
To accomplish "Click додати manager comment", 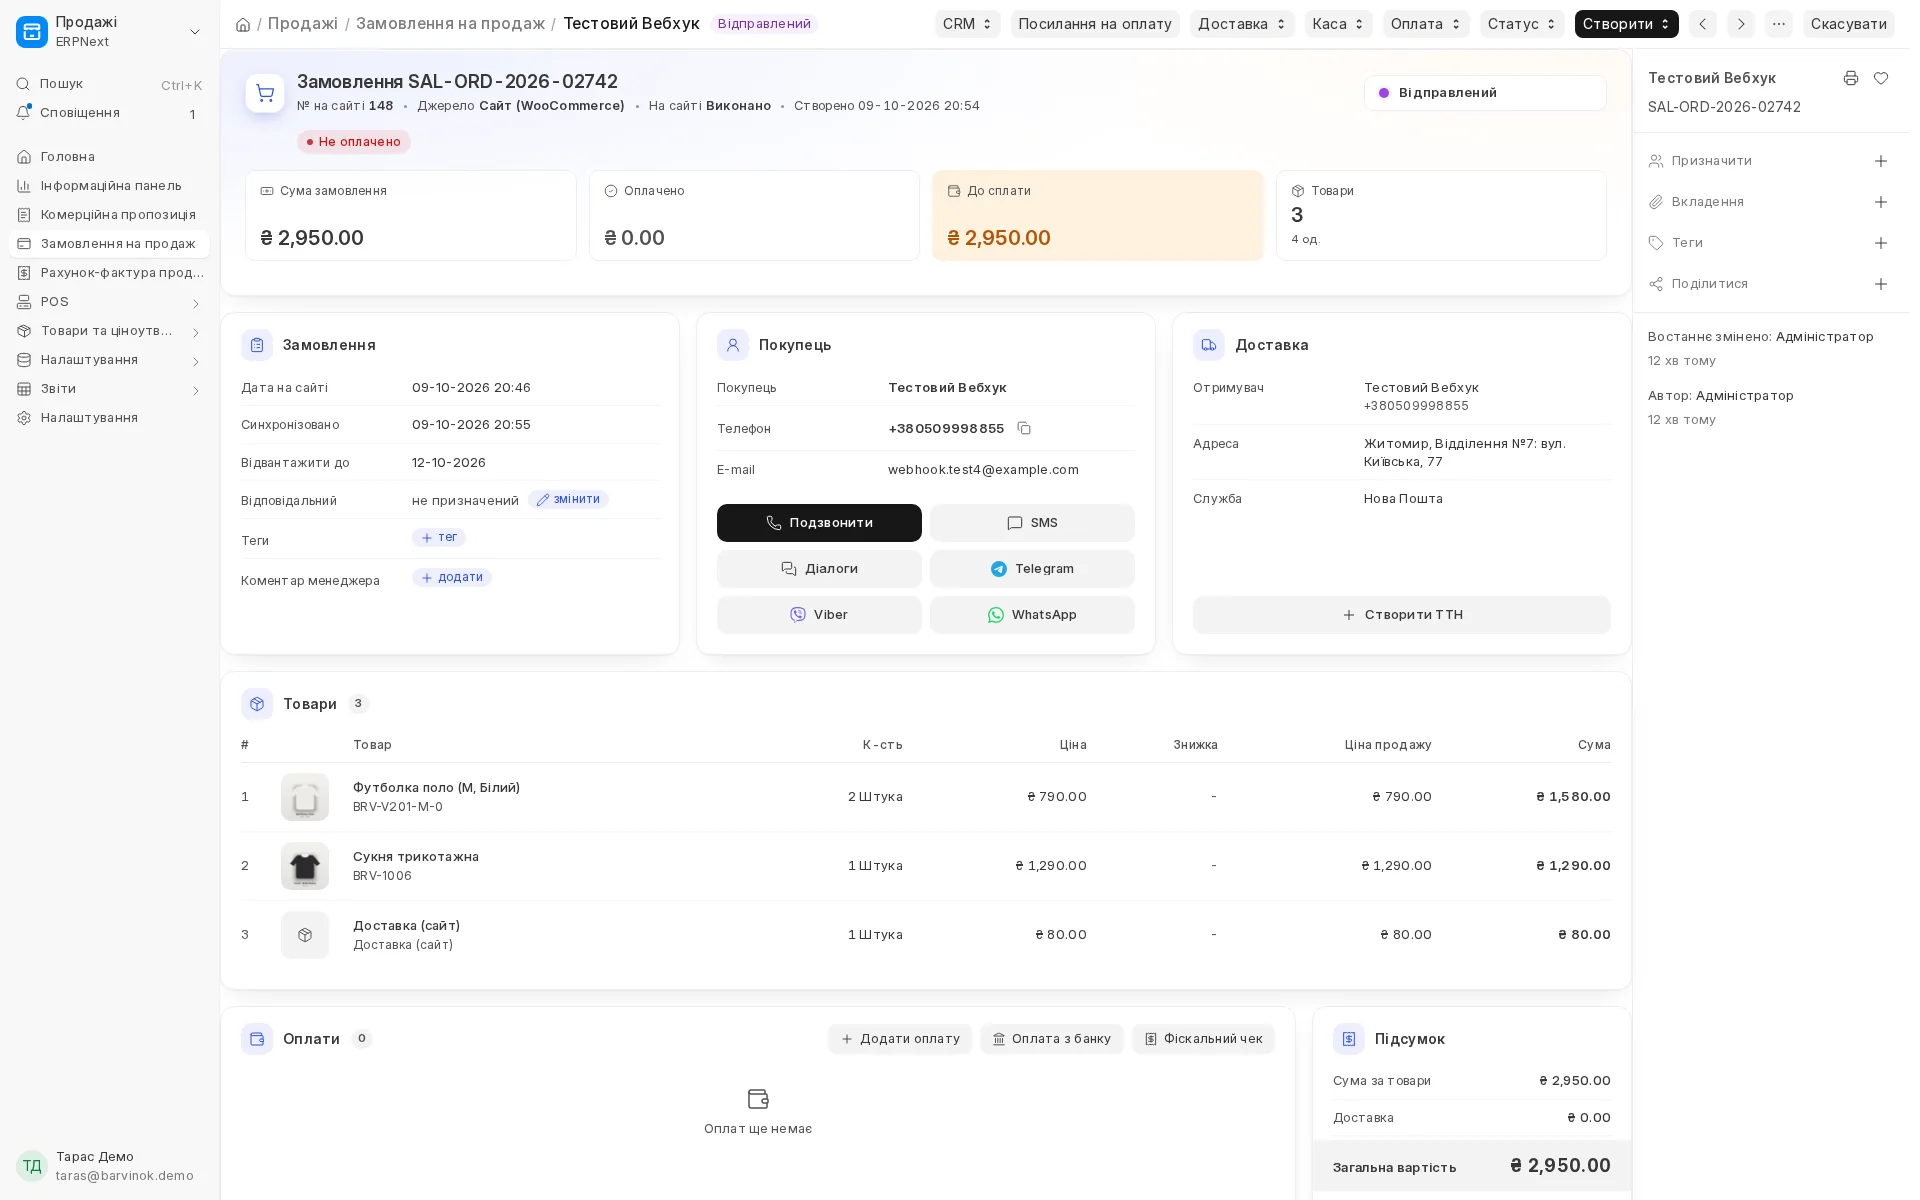I will pyautogui.click(x=452, y=578).
